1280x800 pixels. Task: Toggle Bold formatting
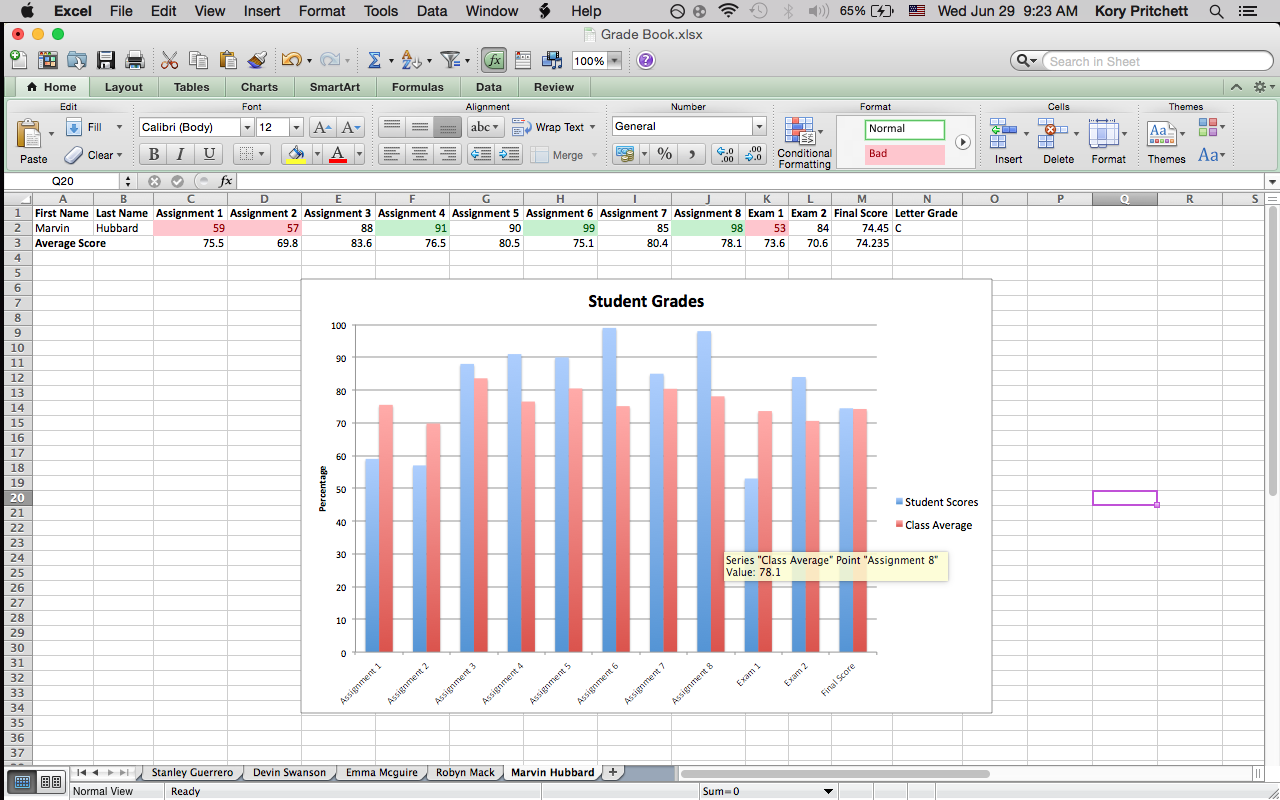click(153, 154)
